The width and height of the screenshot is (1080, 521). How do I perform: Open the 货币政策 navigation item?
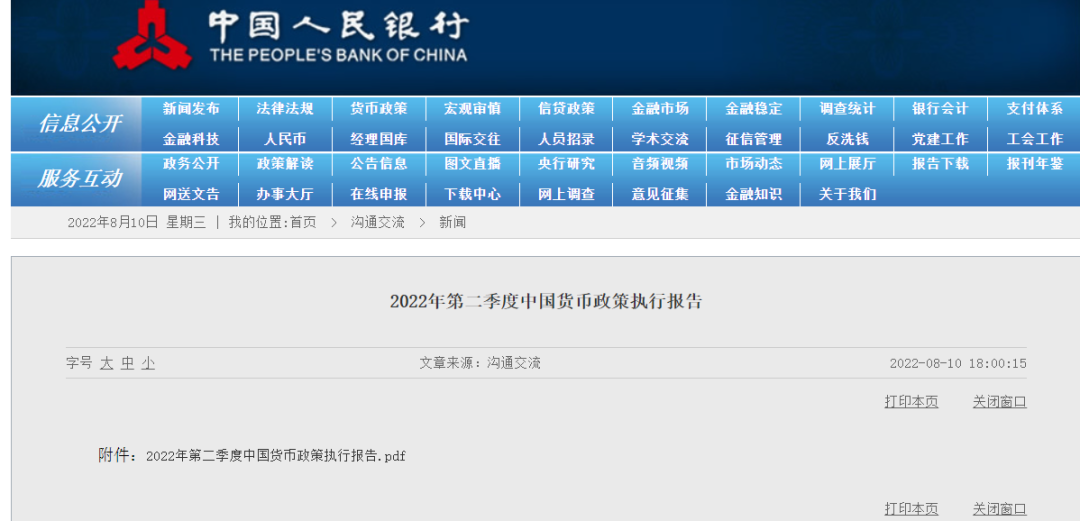coord(378,109)
